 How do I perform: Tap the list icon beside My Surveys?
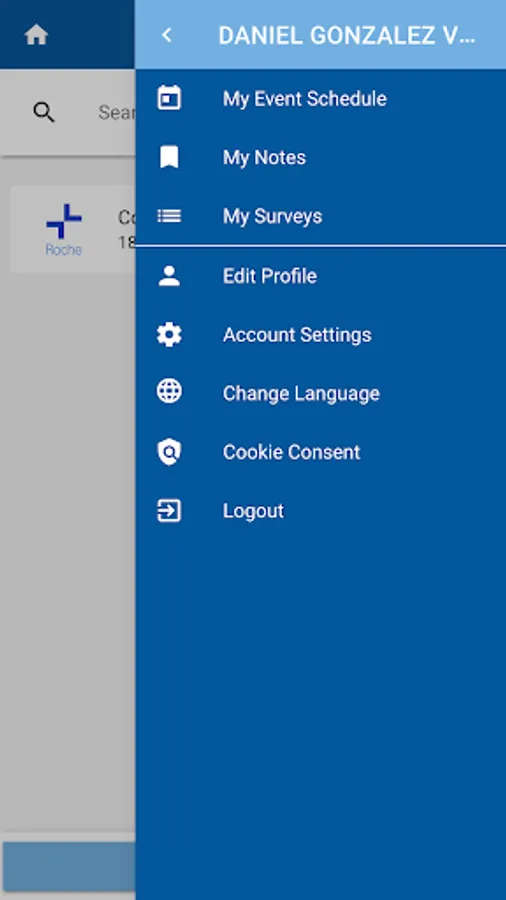pos(169,216)
